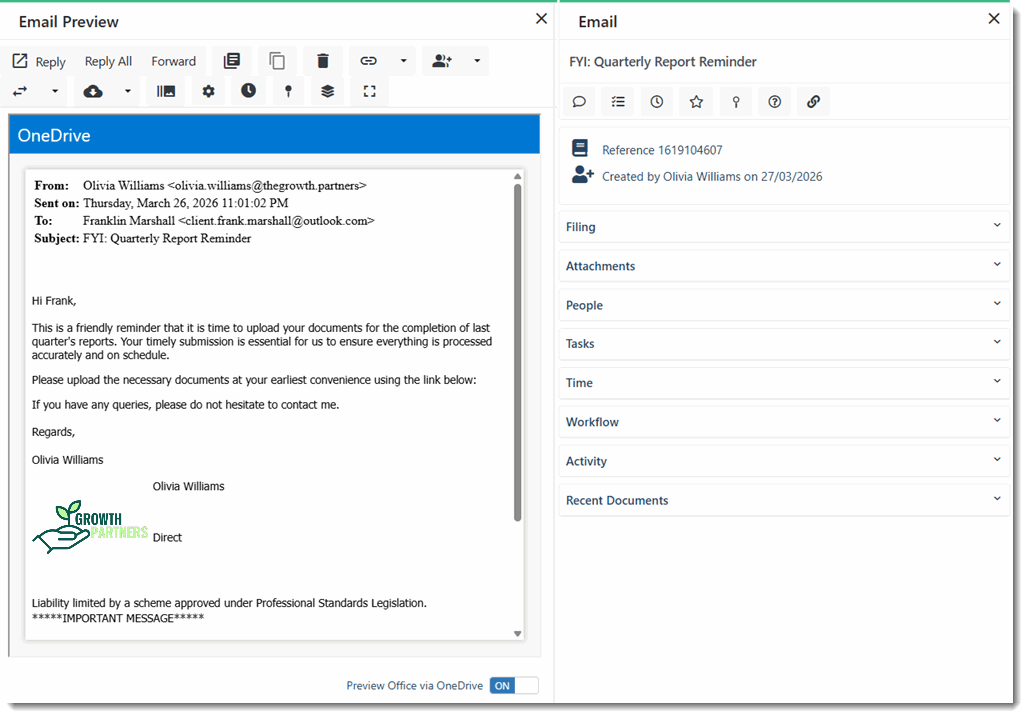Screen dimensions: 1028x718
Task: Expand the Time section
Action: click(x=784, y=383)
